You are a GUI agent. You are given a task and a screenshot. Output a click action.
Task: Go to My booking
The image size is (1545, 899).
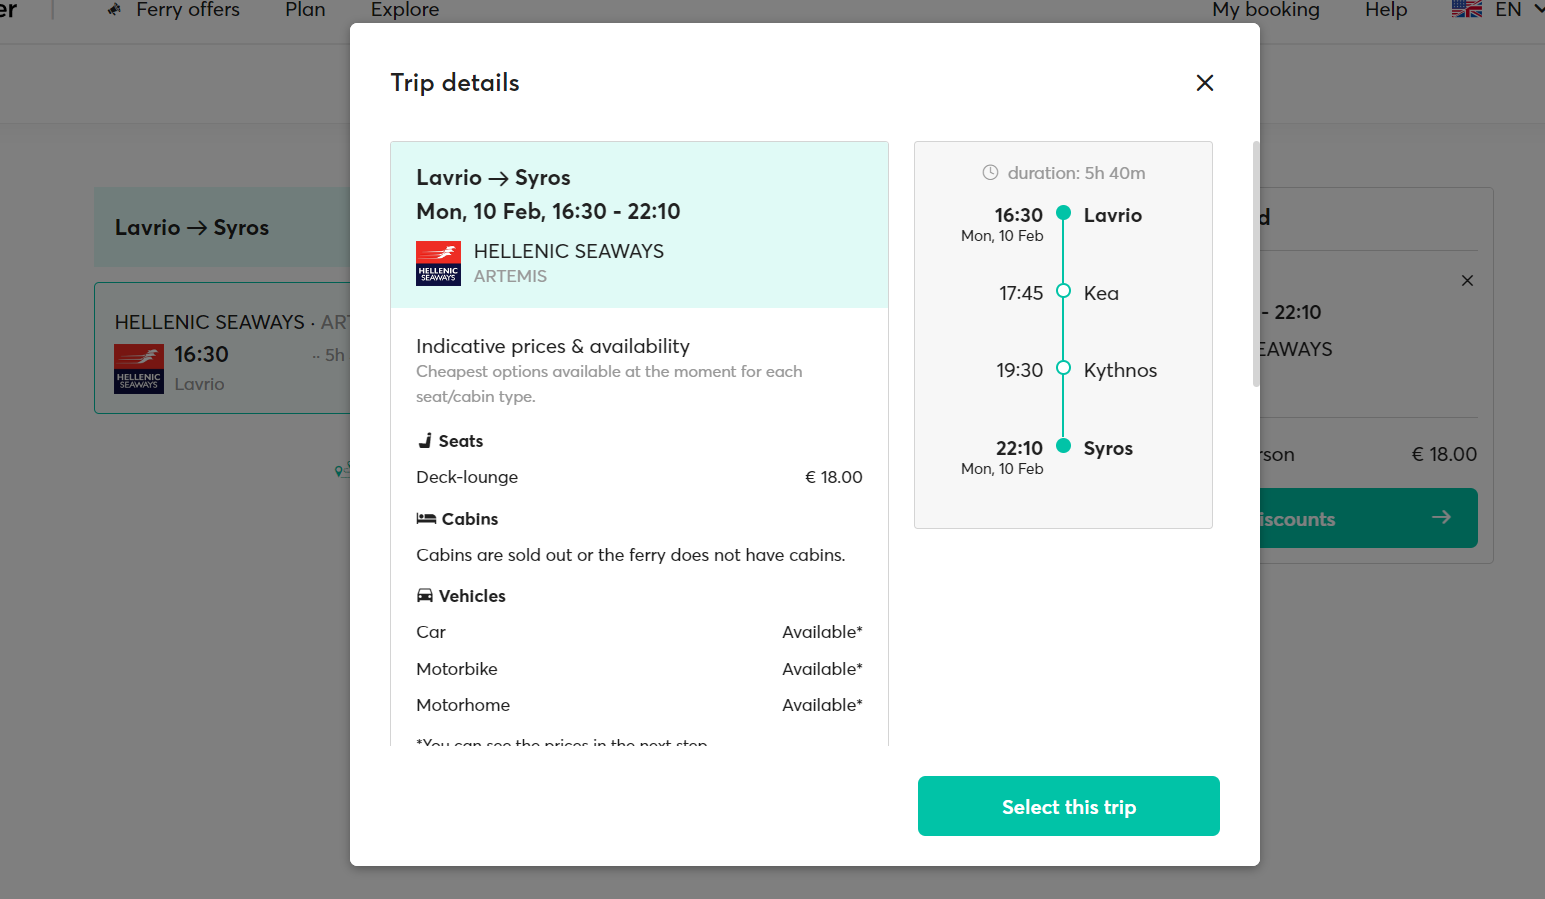[1265, 10]
